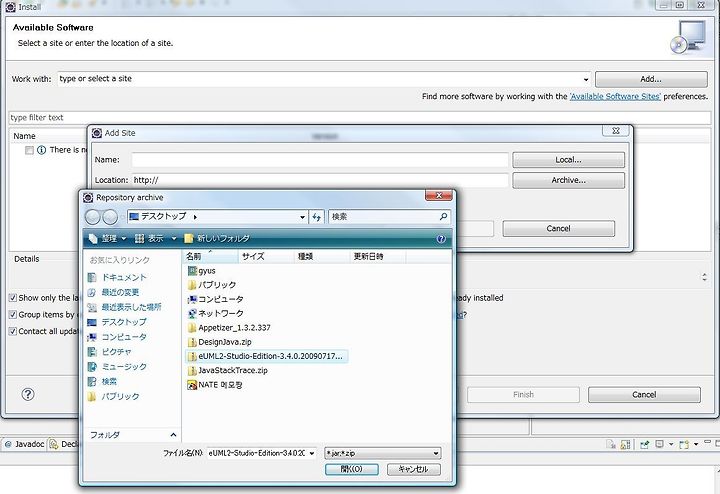Select the DesignJava.zip archive
This screenshot has height=494, width=720.
click(x=219, y=342)
